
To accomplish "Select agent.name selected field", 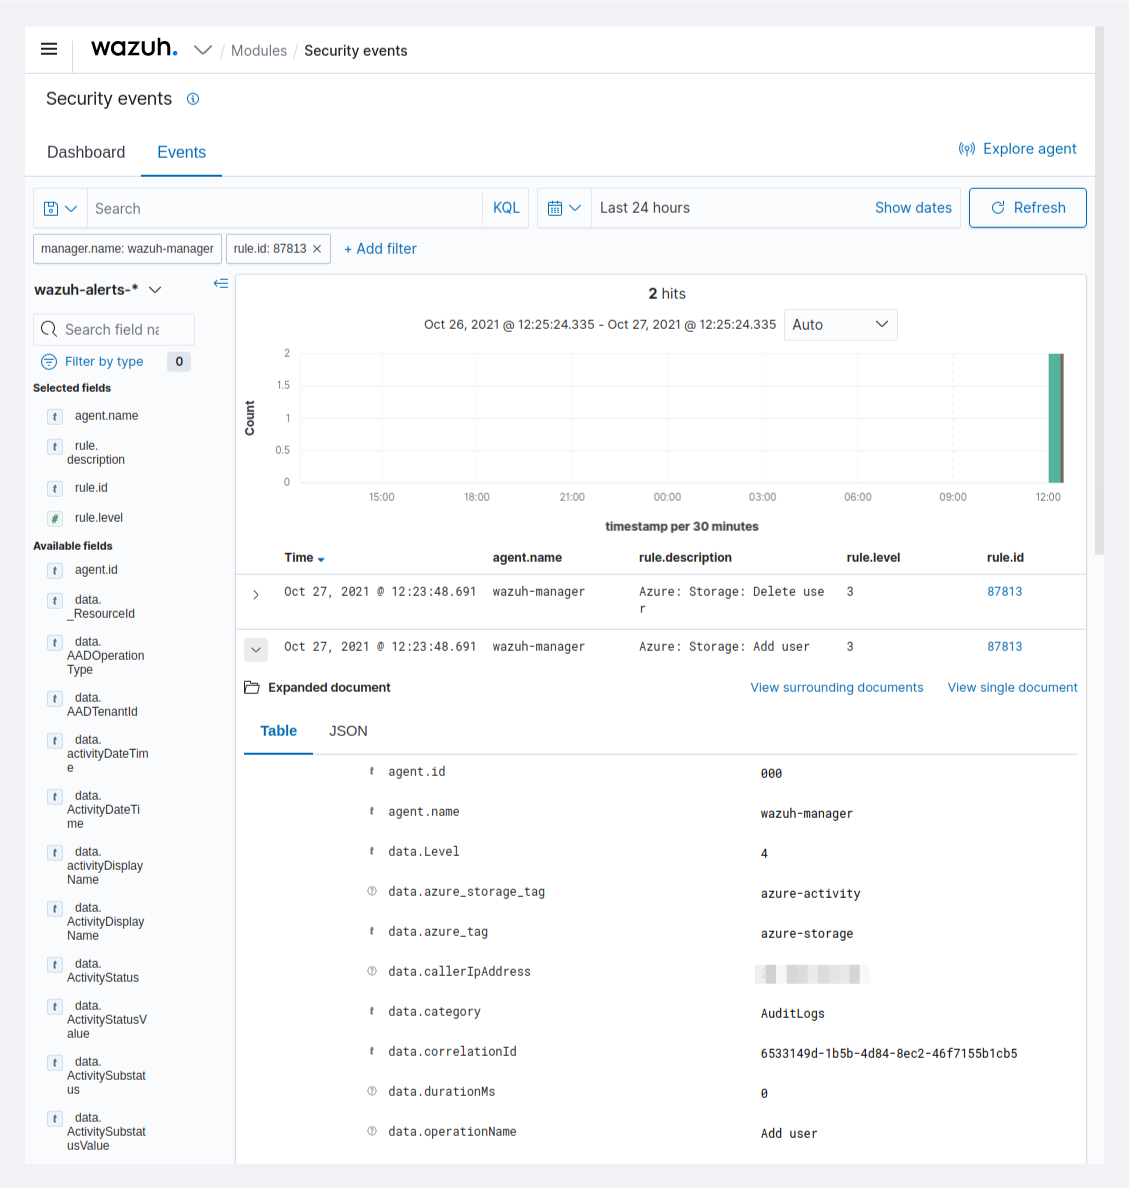I will [106, 416].
